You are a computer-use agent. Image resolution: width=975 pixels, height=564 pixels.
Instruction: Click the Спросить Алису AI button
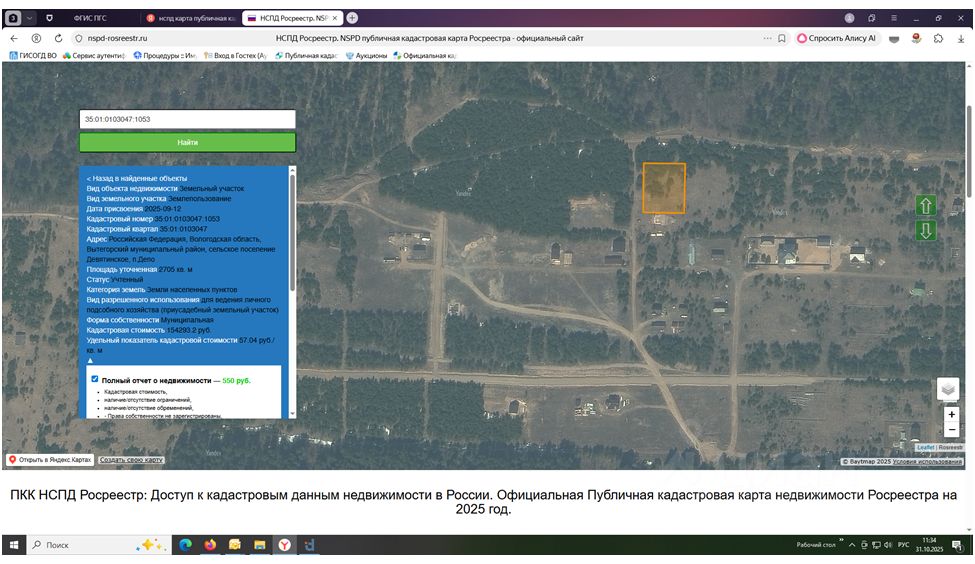point(836,38)
